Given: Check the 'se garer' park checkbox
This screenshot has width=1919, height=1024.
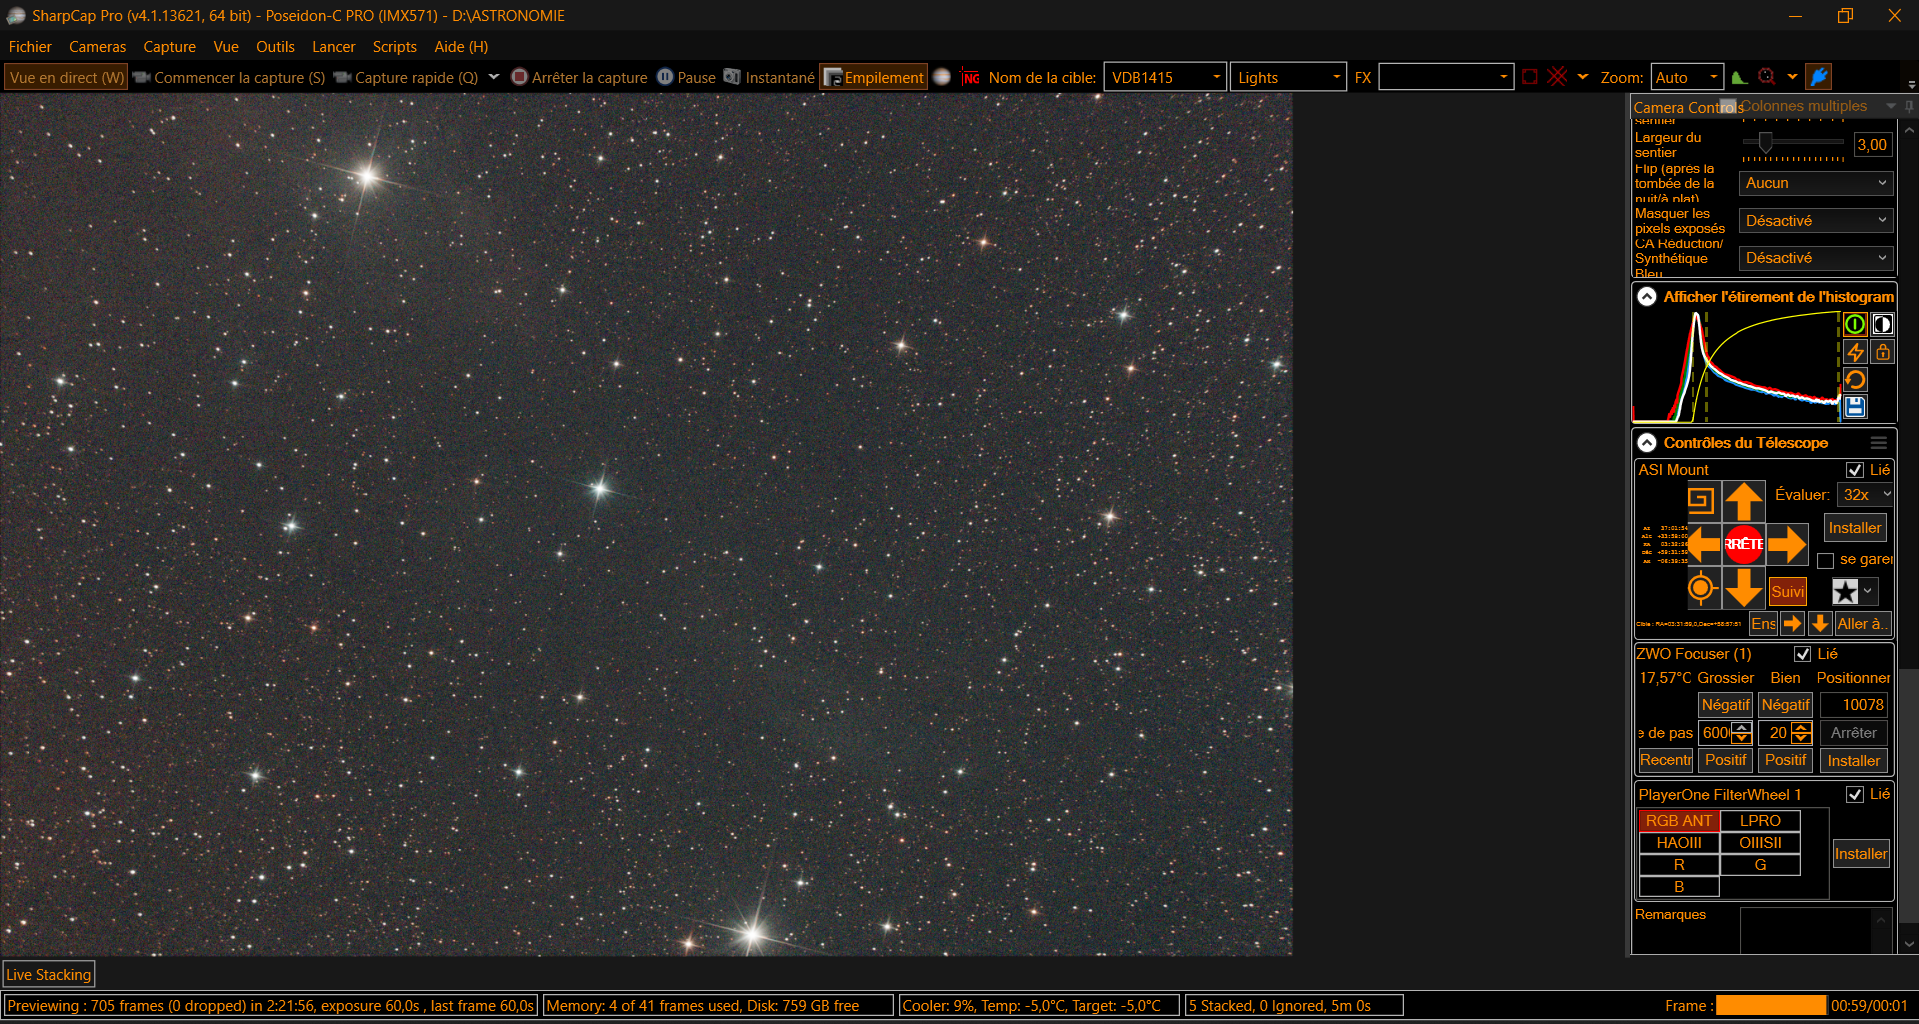Looking at the screenshot, I should (x=1826, y=560).
